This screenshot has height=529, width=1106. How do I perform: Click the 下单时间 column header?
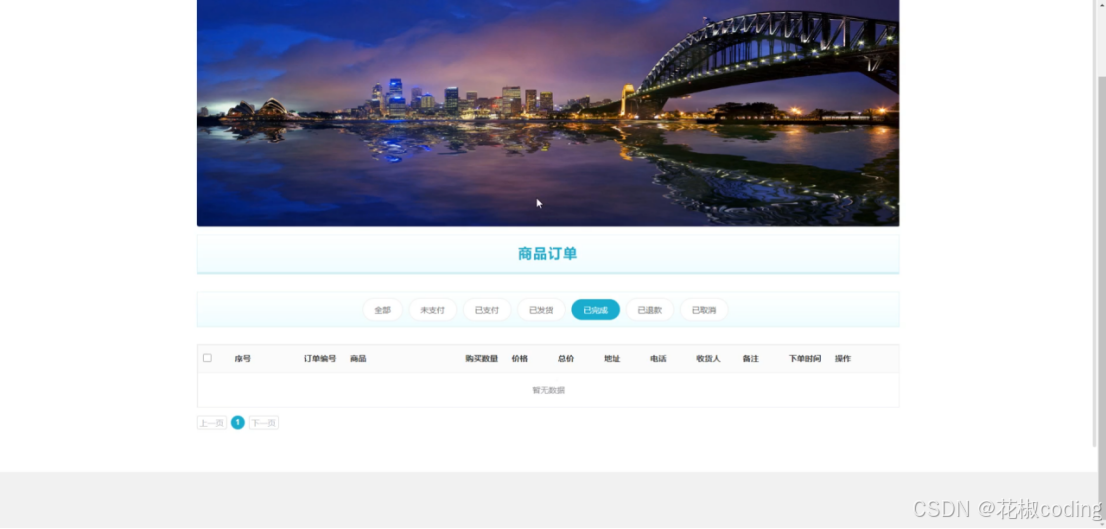coord(805,359)
